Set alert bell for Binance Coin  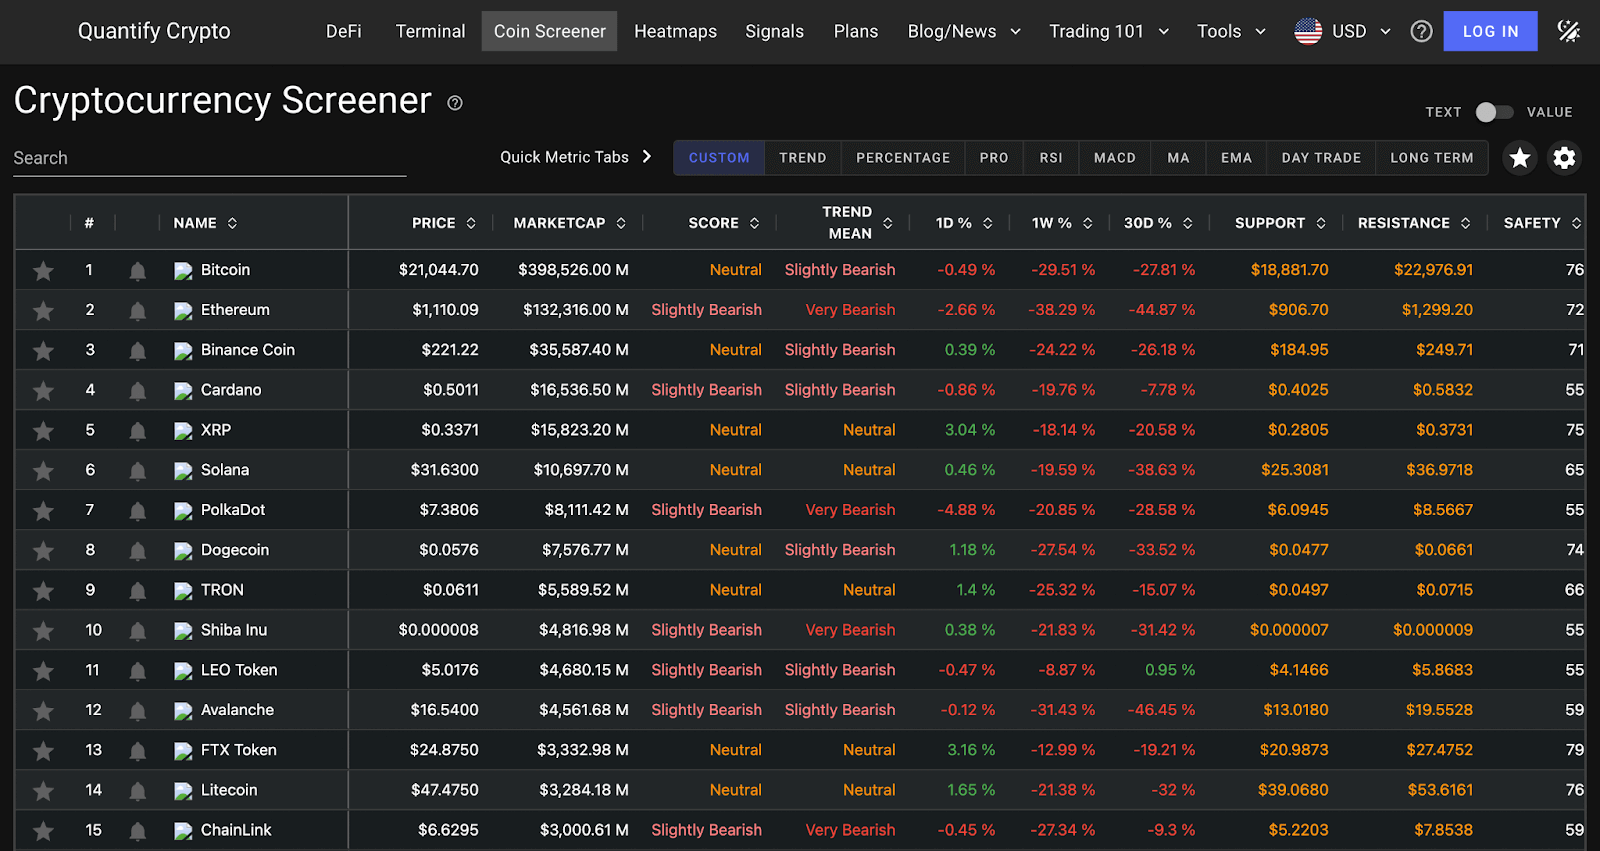point(138,351)
